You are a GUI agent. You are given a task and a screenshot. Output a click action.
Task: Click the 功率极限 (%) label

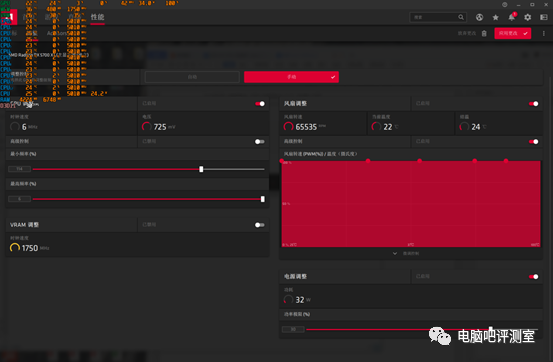pos(297,314)
